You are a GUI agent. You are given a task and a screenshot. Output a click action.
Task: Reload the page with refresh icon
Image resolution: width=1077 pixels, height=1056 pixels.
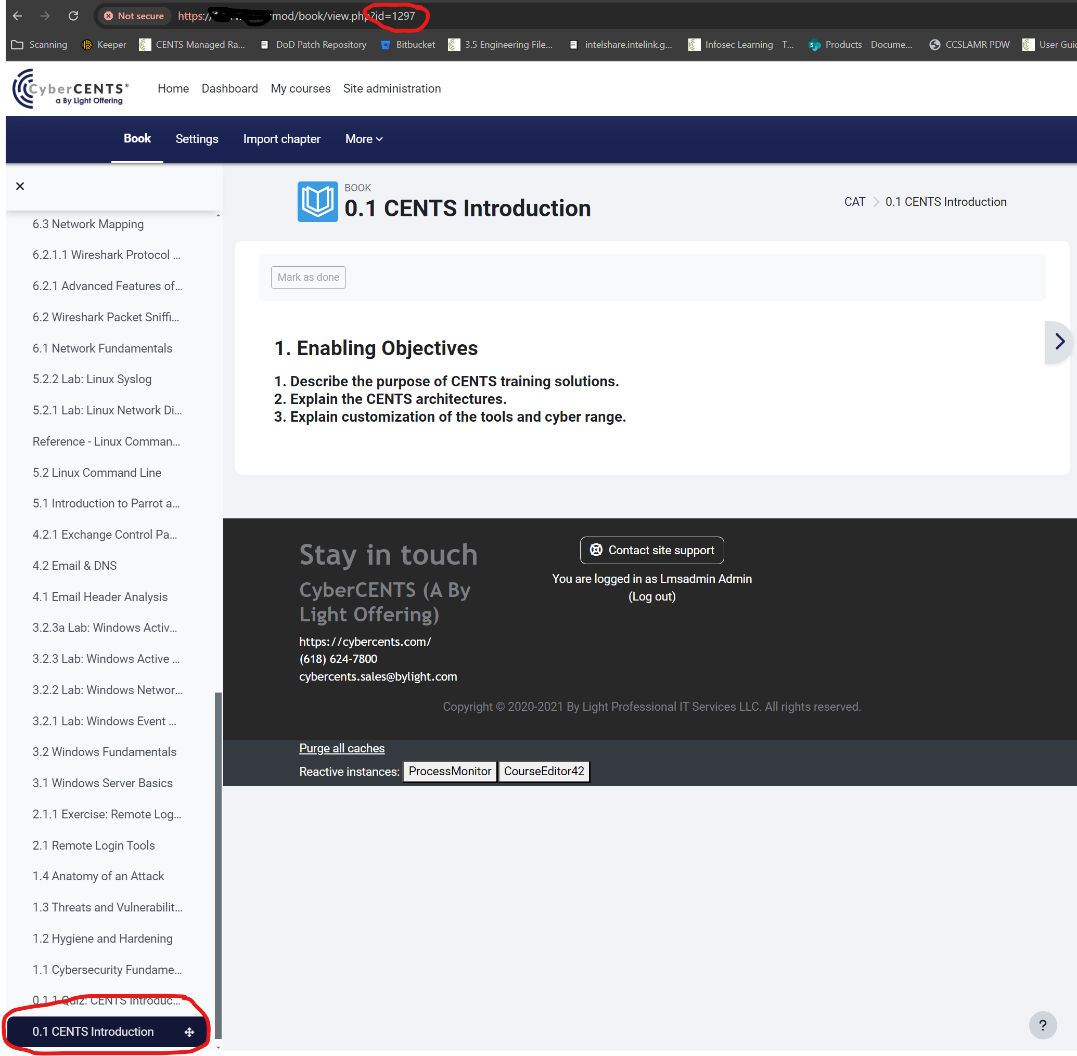pyautogui.click(x=73, y=16)
